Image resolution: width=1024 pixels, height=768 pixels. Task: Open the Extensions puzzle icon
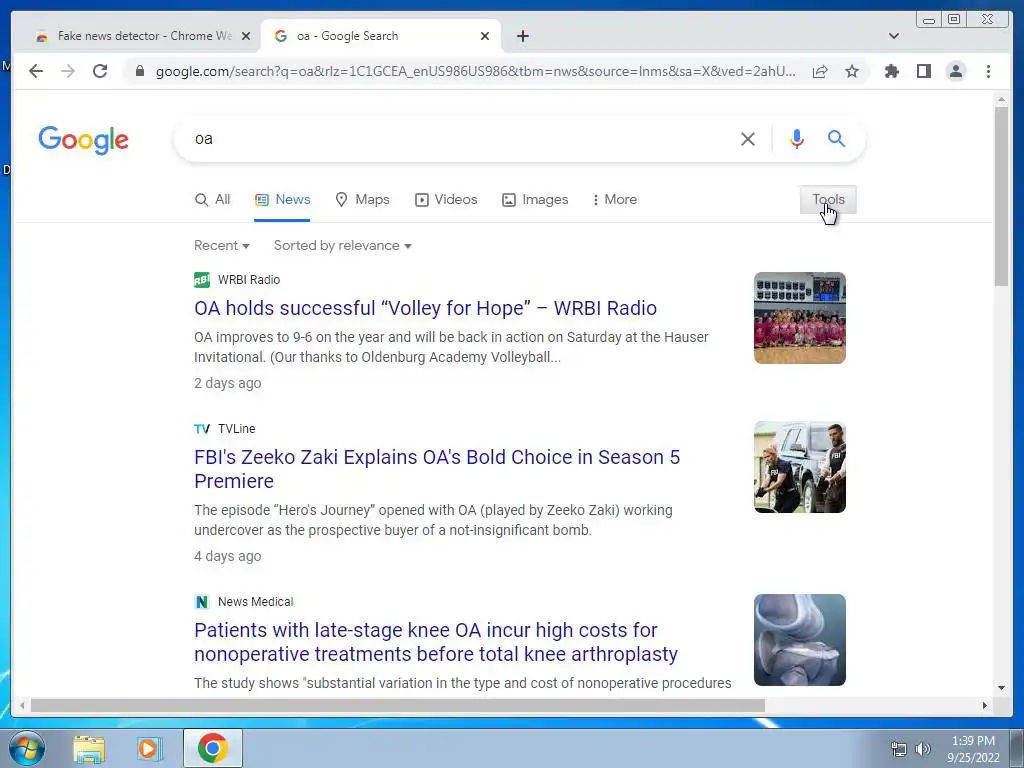tap(891, 71)
